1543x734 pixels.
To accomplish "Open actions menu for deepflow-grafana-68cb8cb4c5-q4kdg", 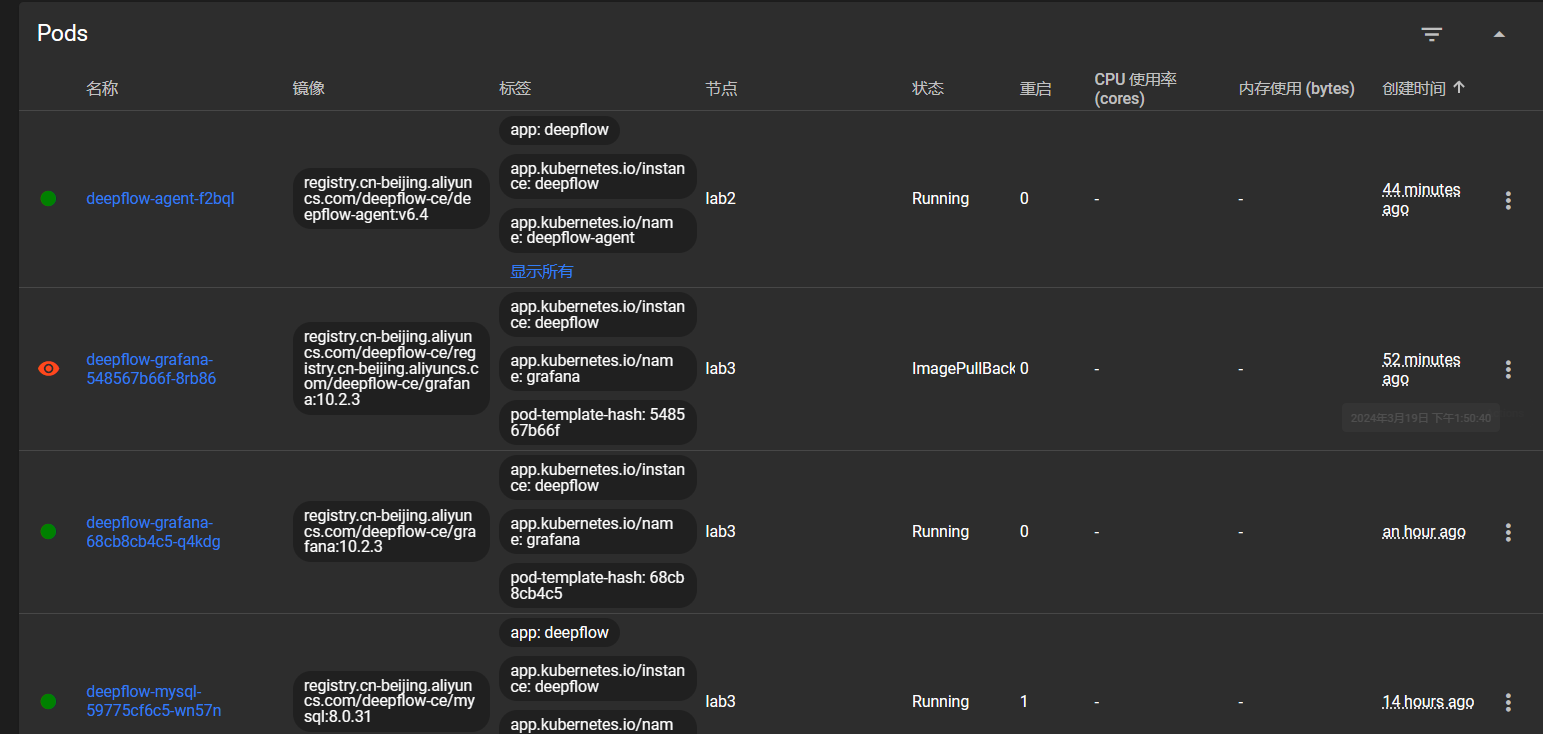I will point(1508,532).
